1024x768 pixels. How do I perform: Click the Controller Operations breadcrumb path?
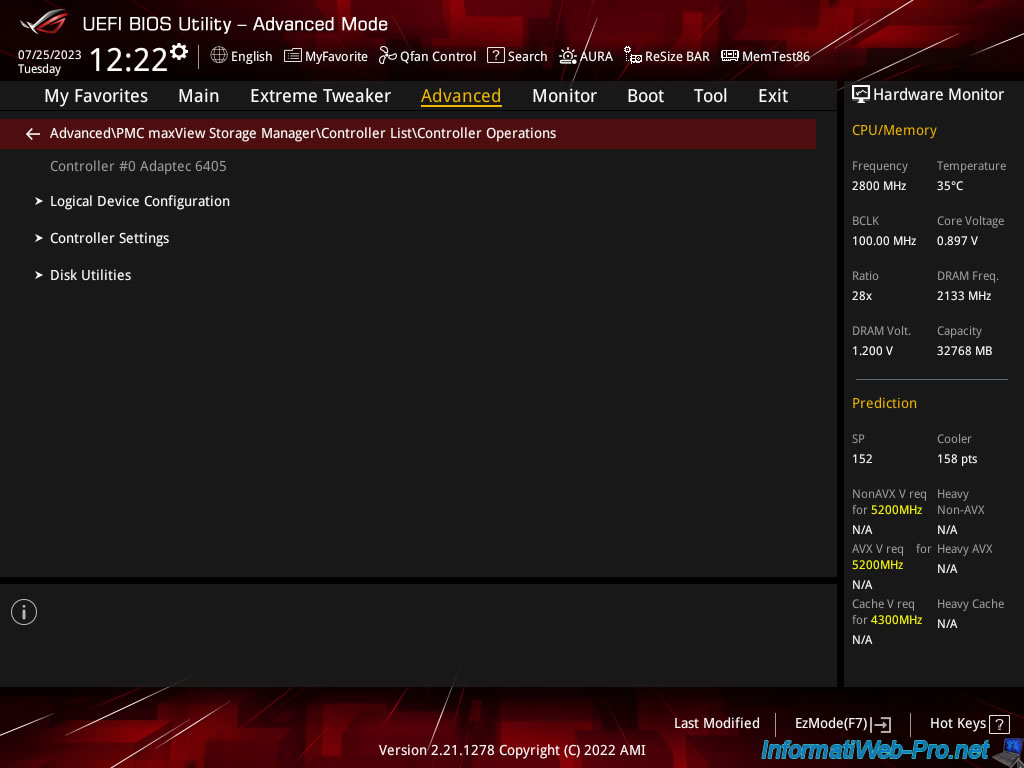(303, 133)
